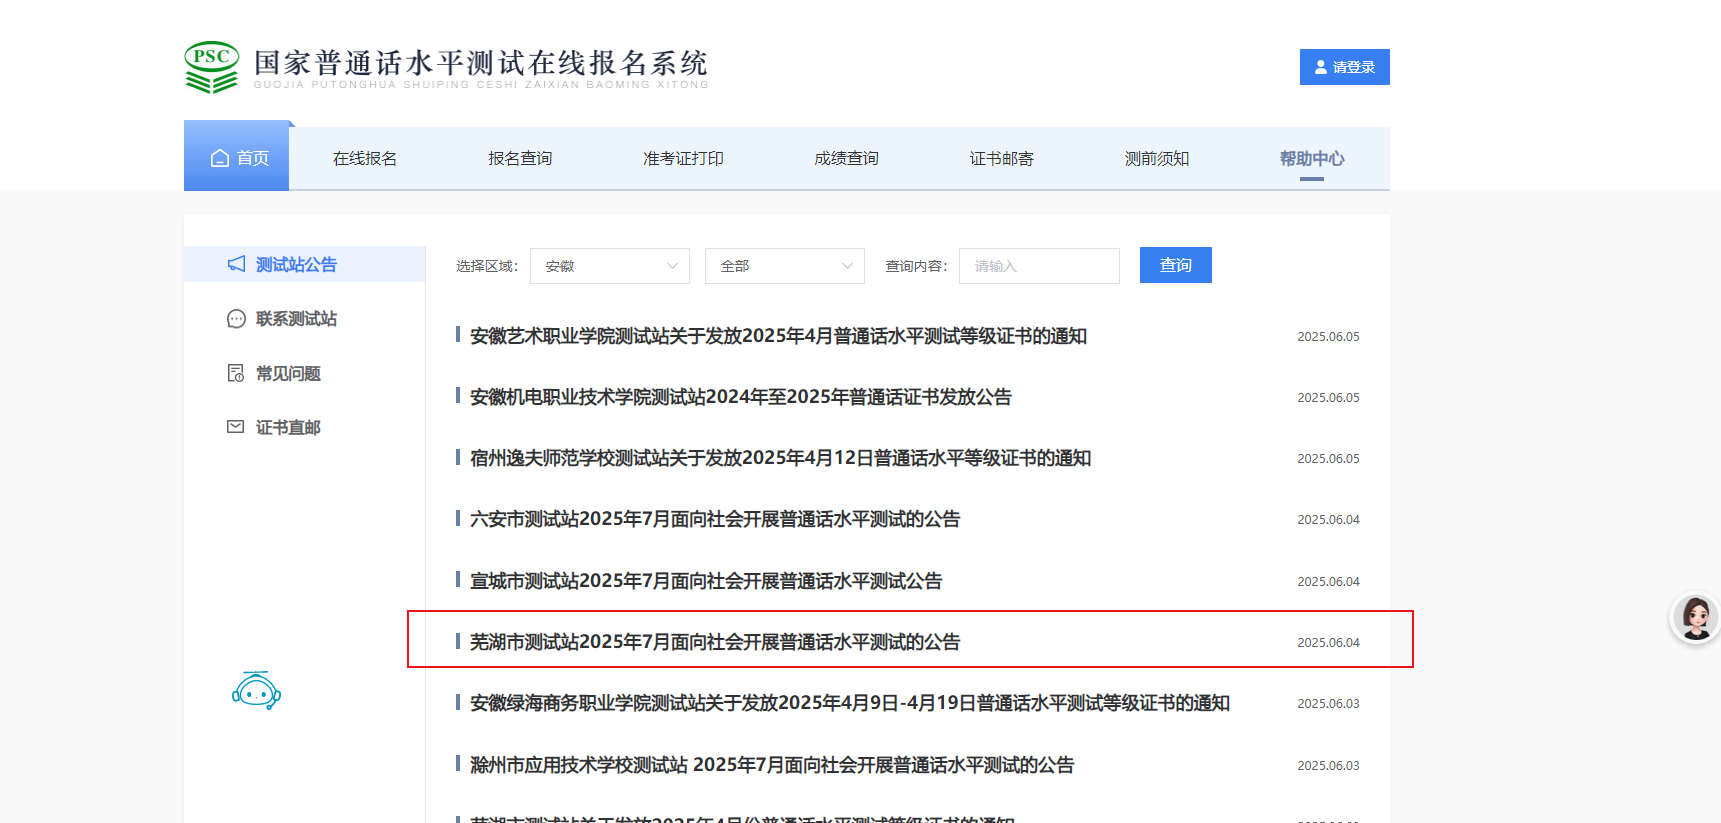Click the user icon in 请登录 button
The image size is (1721, 823).
(x=1321, y=67)
